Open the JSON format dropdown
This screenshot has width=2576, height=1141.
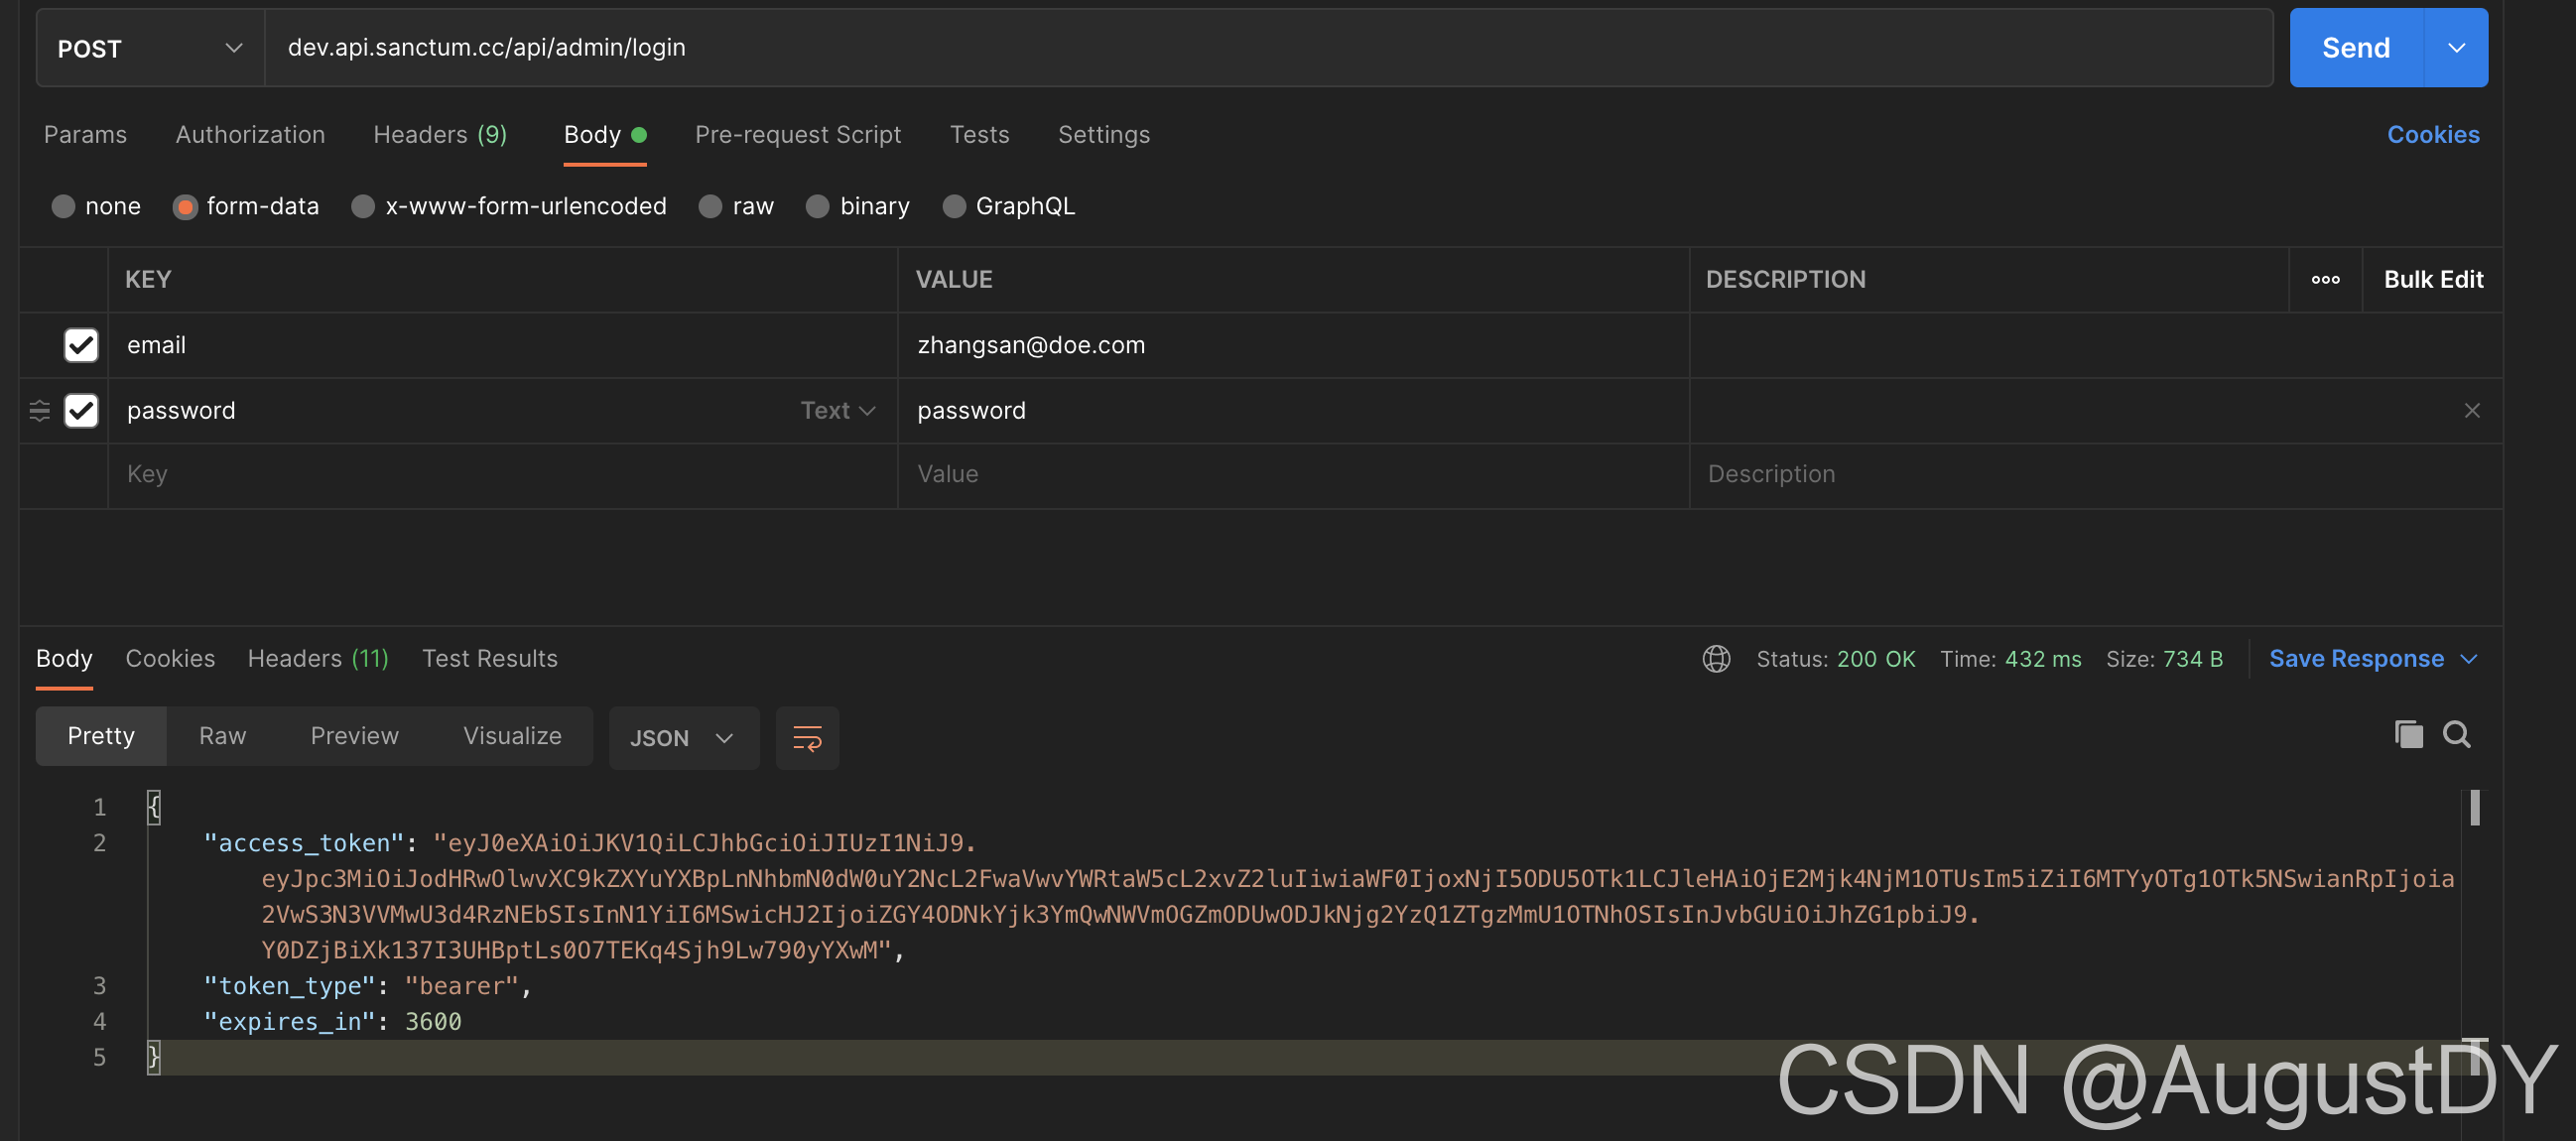pos(683,738)
